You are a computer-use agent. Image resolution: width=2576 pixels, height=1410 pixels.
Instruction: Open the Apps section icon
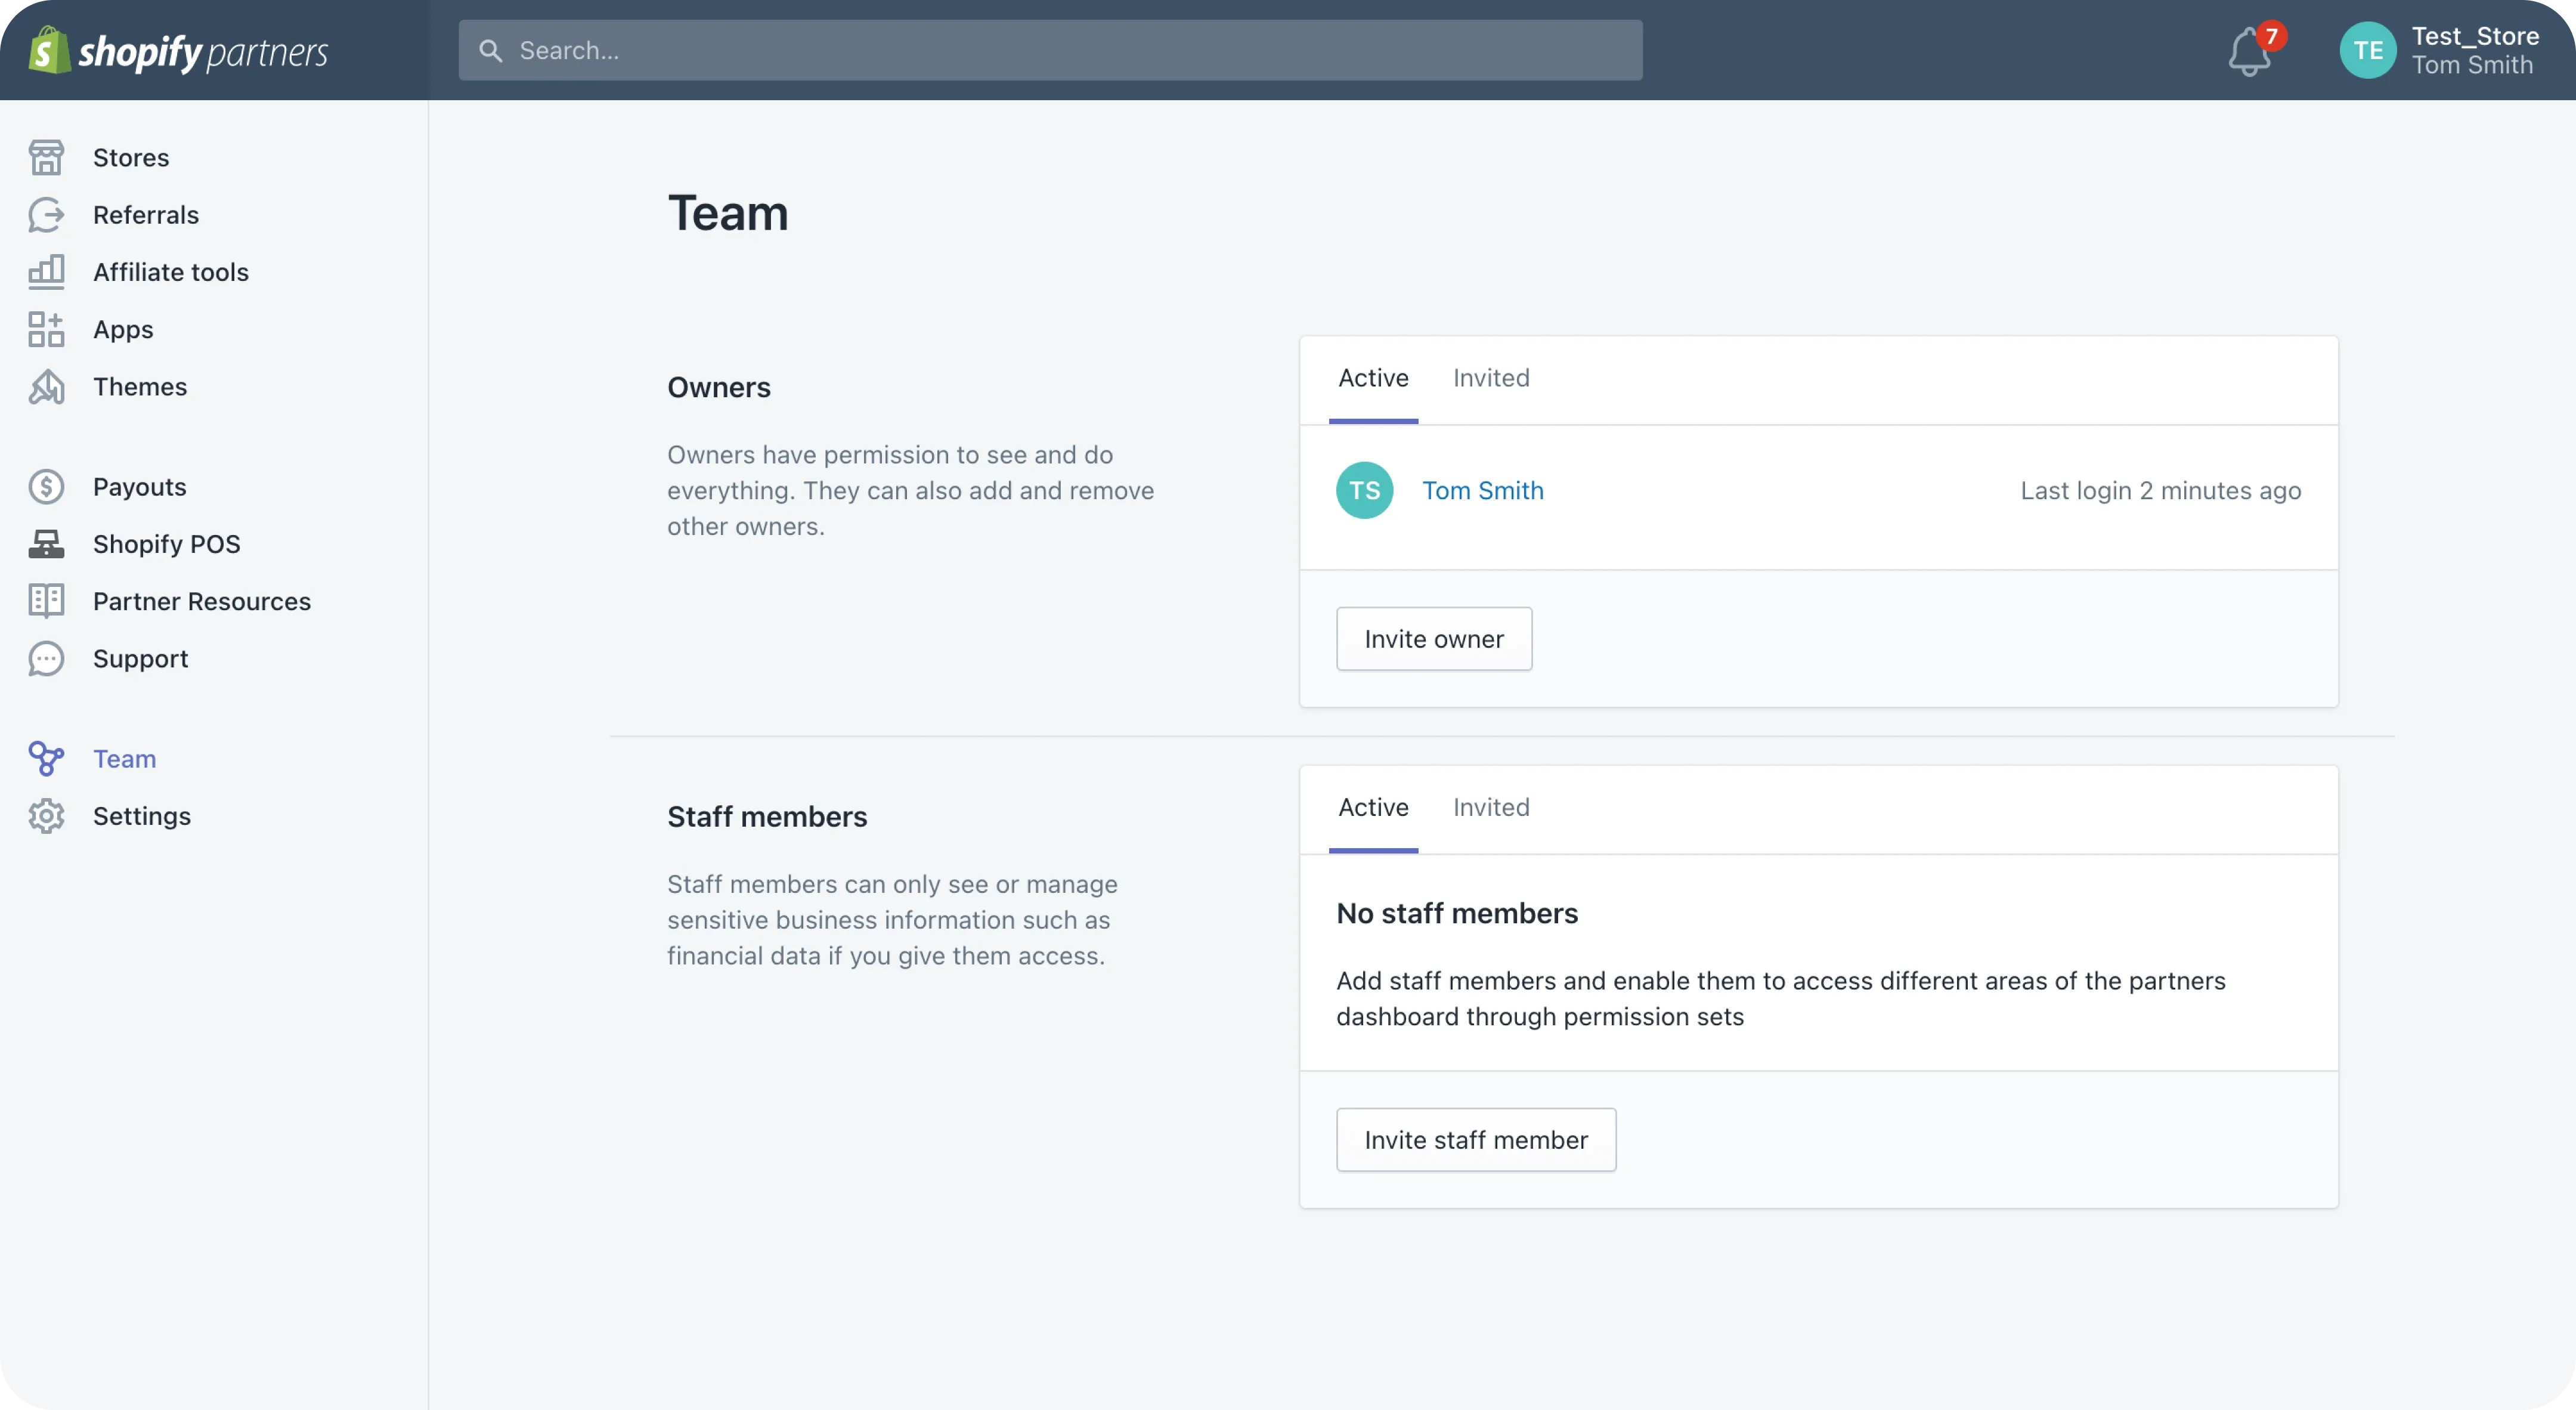tap(46, 329)
